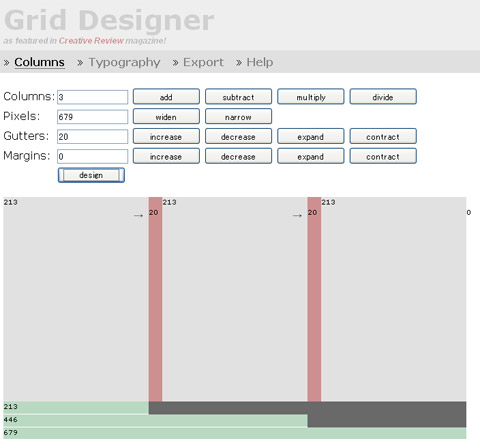This screenshot has height=439, width=480.
Task: Widen the pixel width
Action: [x=166, y=117]
